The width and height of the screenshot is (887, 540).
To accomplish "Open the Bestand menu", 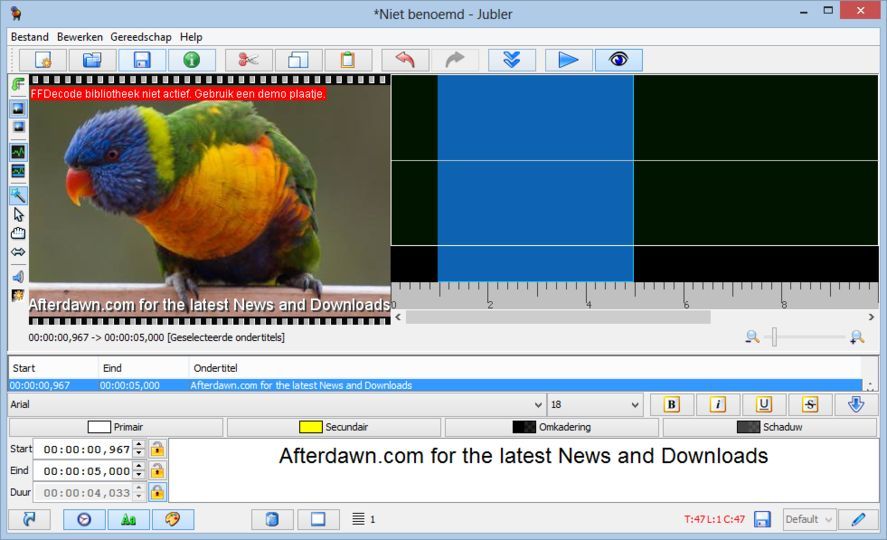I will 29,37.
